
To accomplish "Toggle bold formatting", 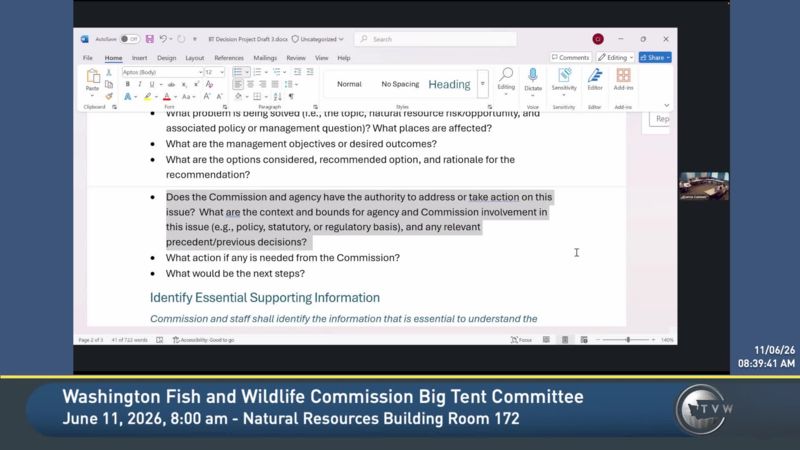I will tap(128, 84).
